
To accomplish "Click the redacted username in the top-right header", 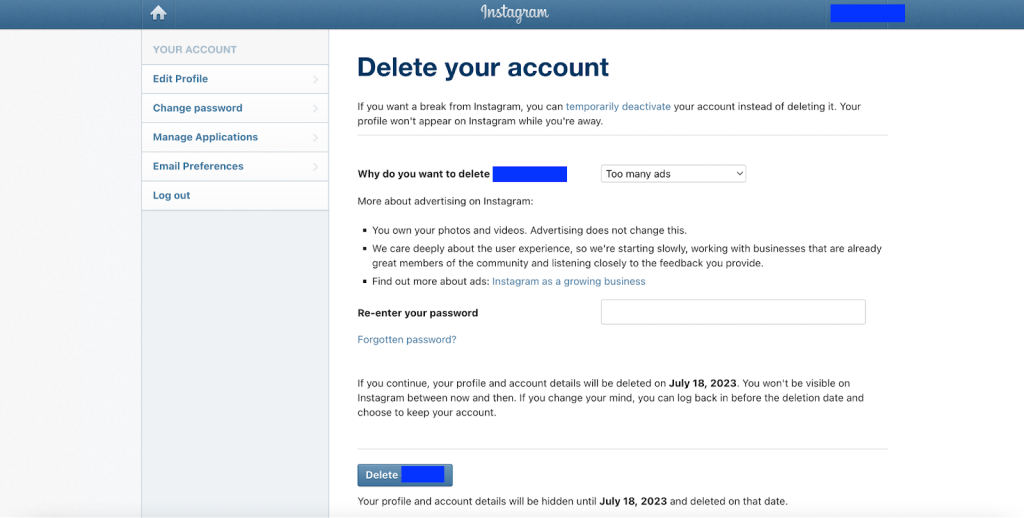I will tap(867, 13).
